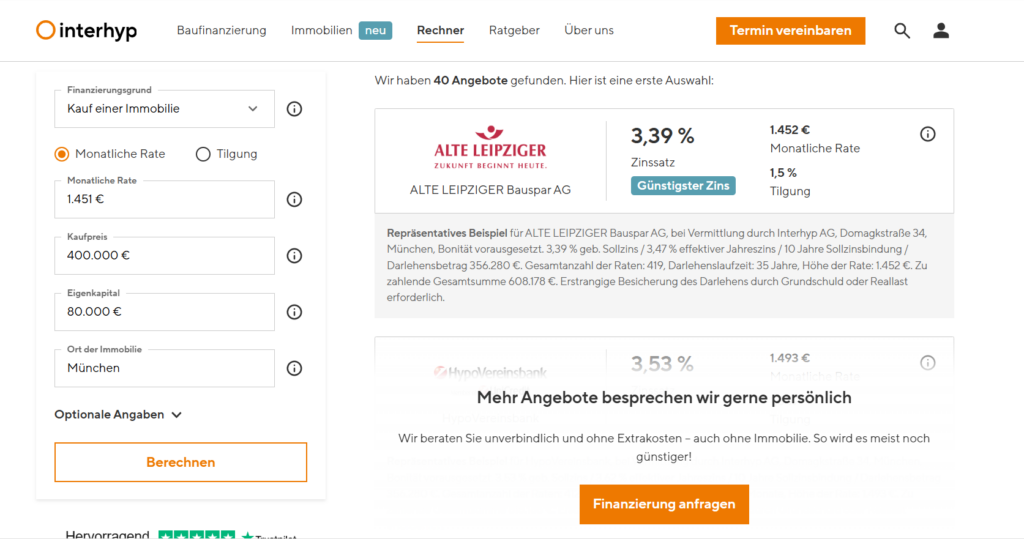Click the Berechnen button
This screenshot has height=539, width=1024.
point(180,462)
